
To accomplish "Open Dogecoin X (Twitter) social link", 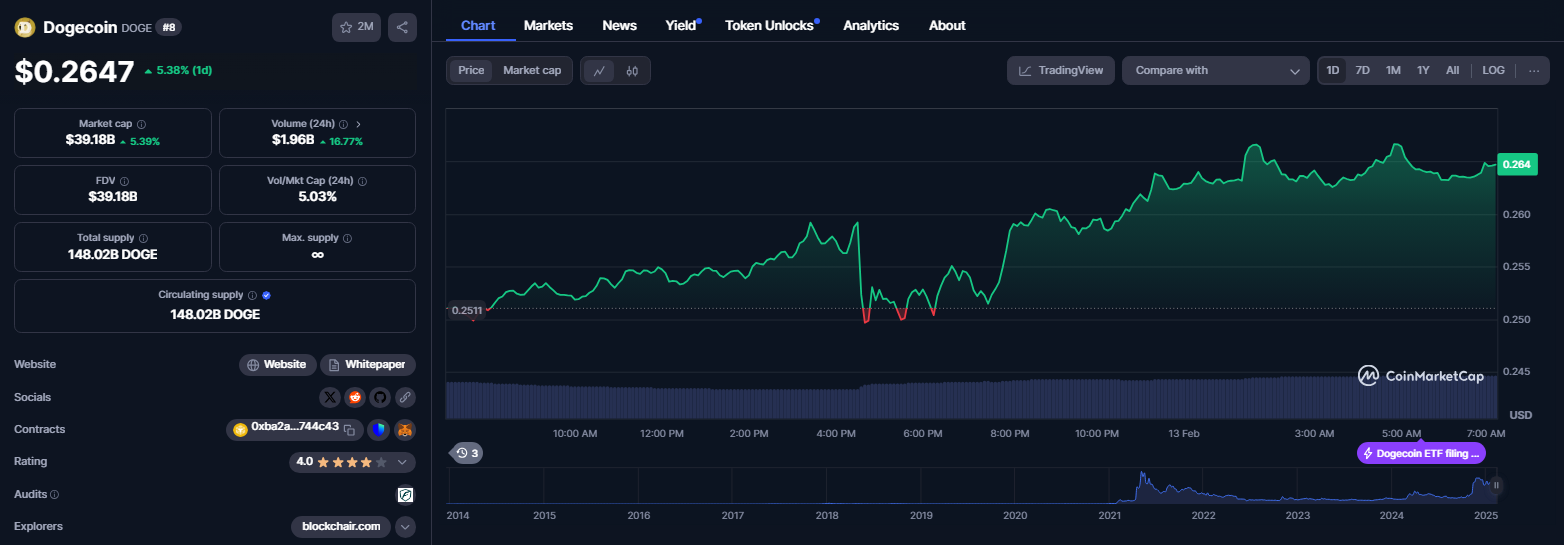I will click(x=330, y=397).
